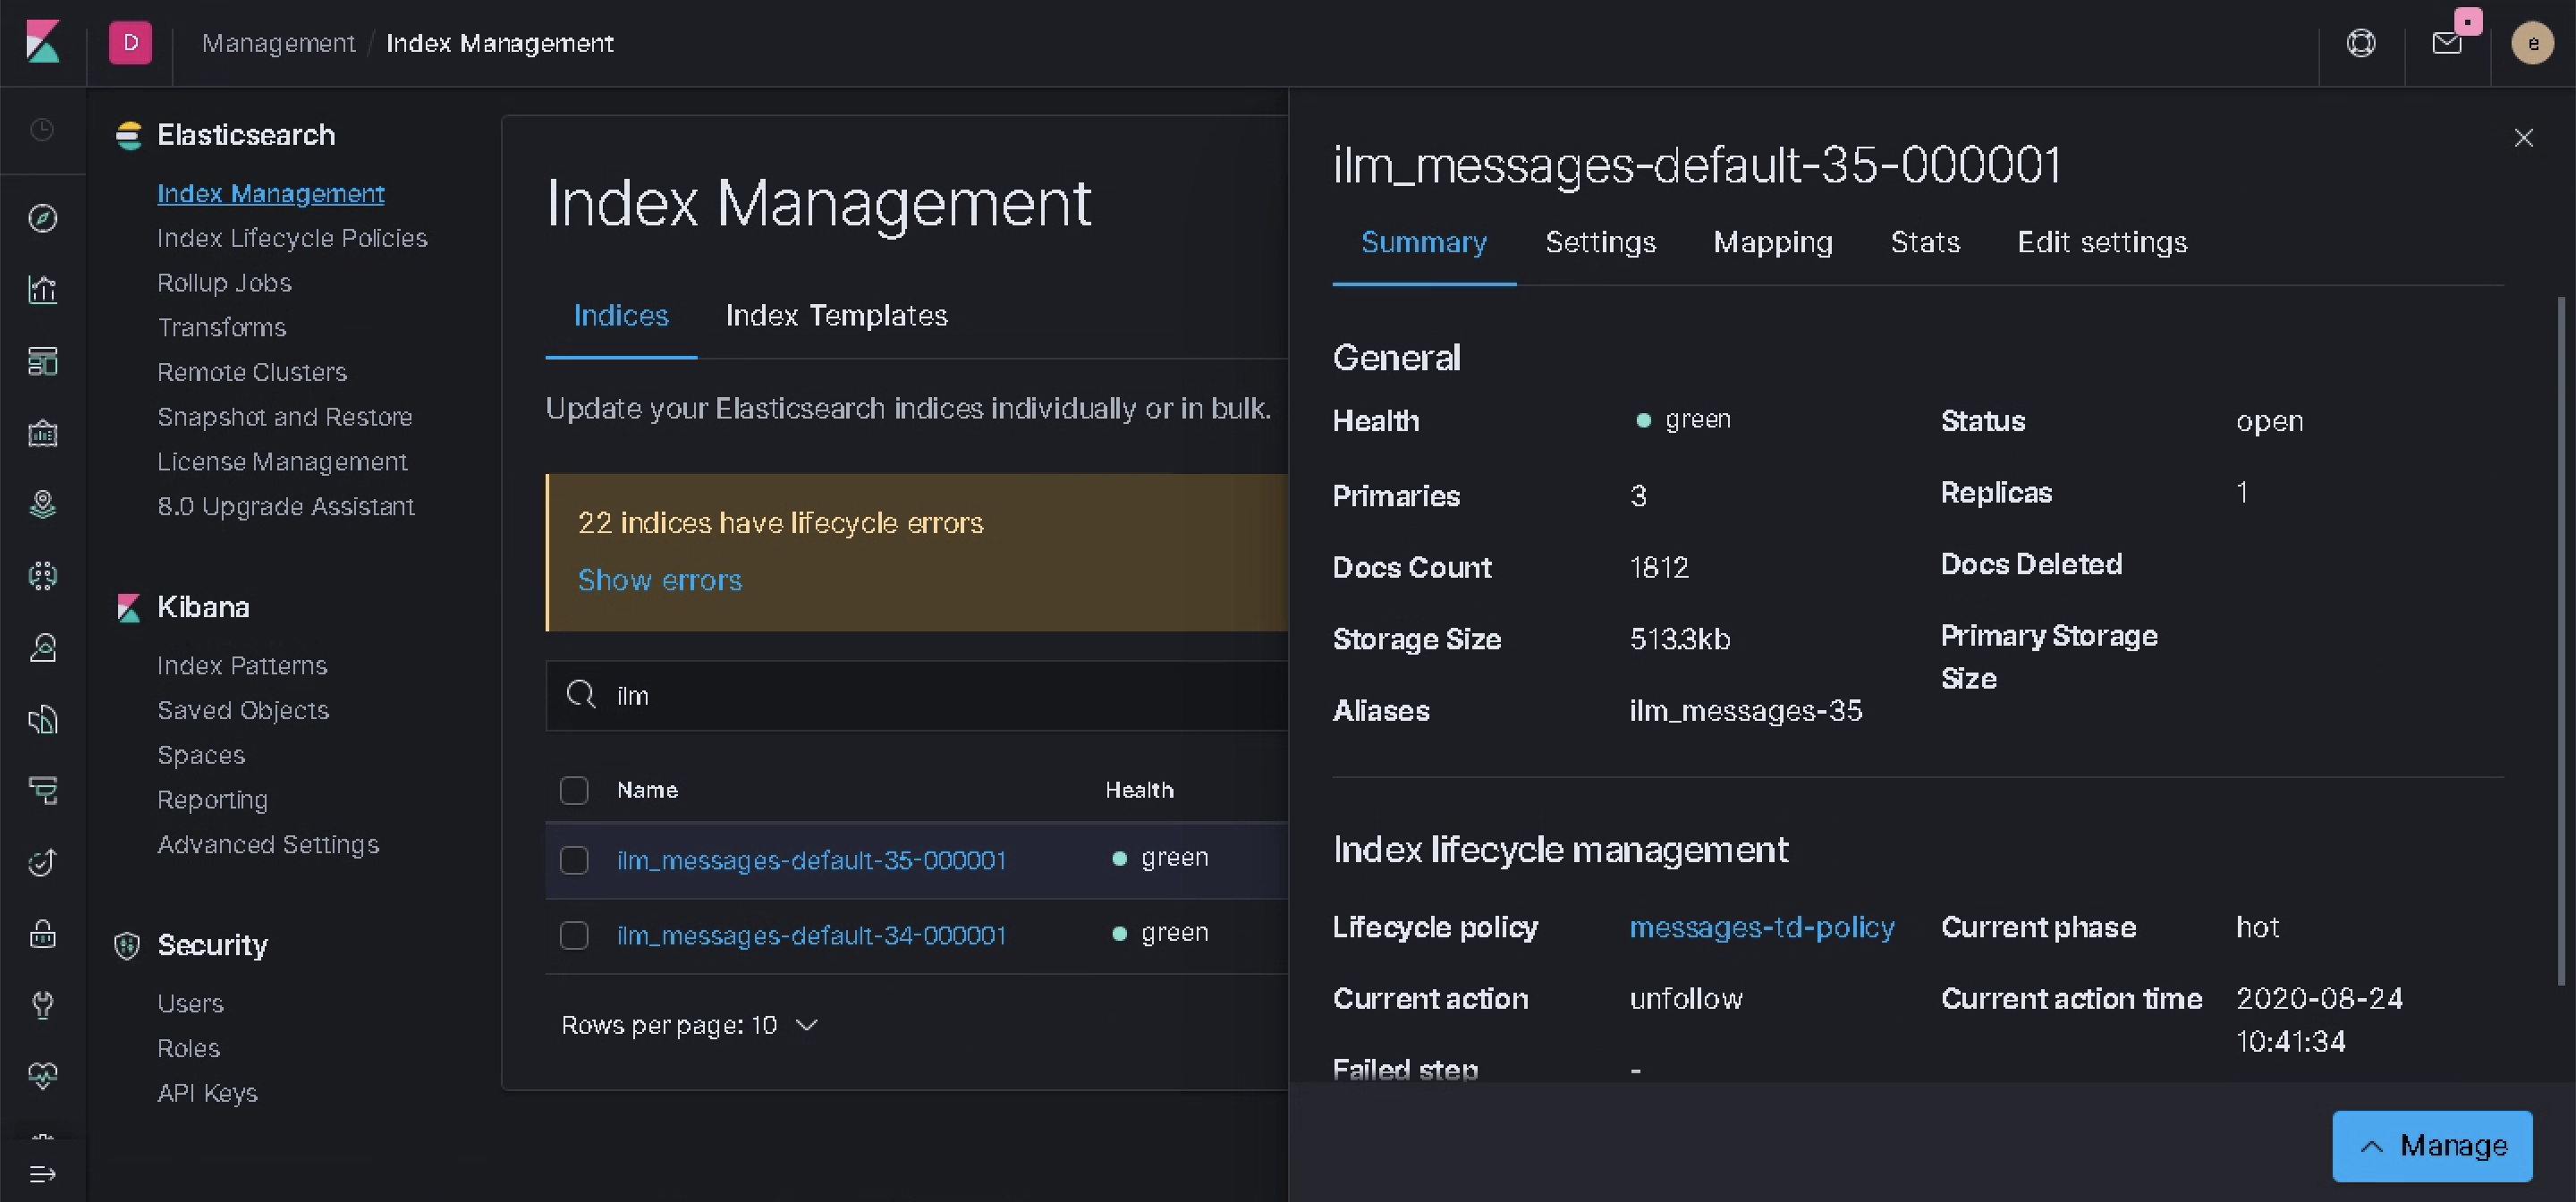Image resolution: width=2576 pixels, height=1202 pixels.
Task: Open the messages-td-policy lifecycle policy link
Action: coord(1762,927)
